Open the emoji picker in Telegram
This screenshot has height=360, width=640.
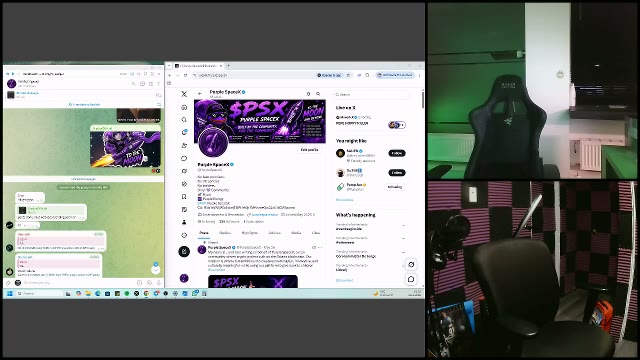tap(149, 283)
